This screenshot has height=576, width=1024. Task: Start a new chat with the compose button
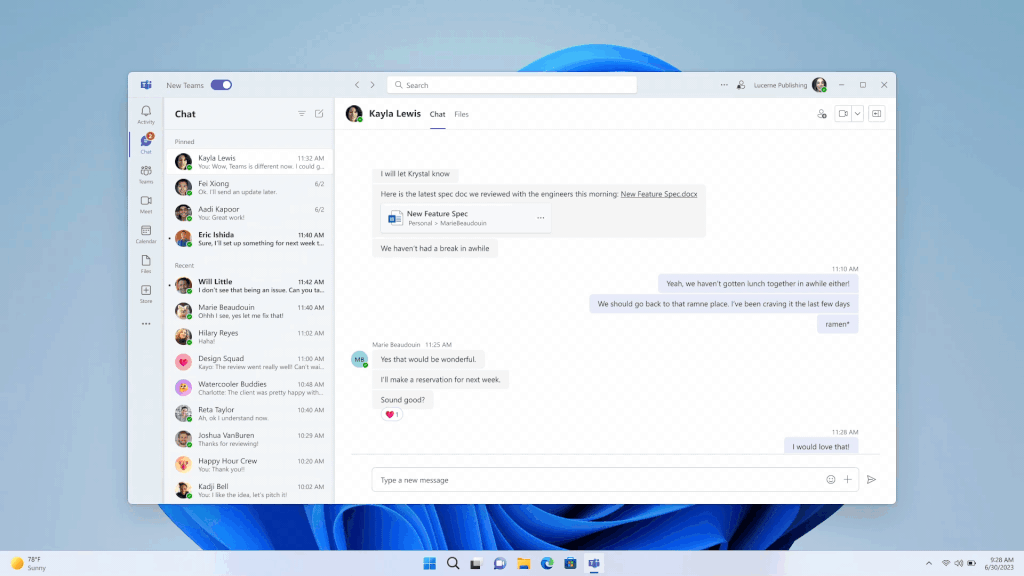(319, 114)
